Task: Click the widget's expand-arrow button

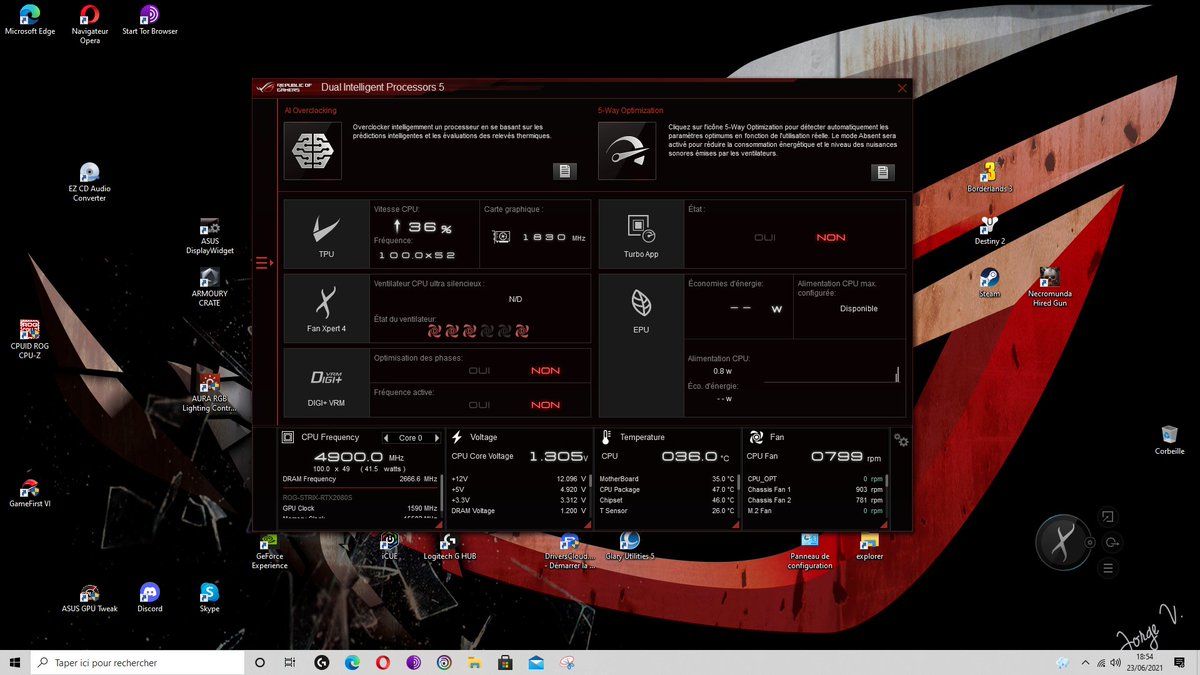Action: tap(1107, 517)
